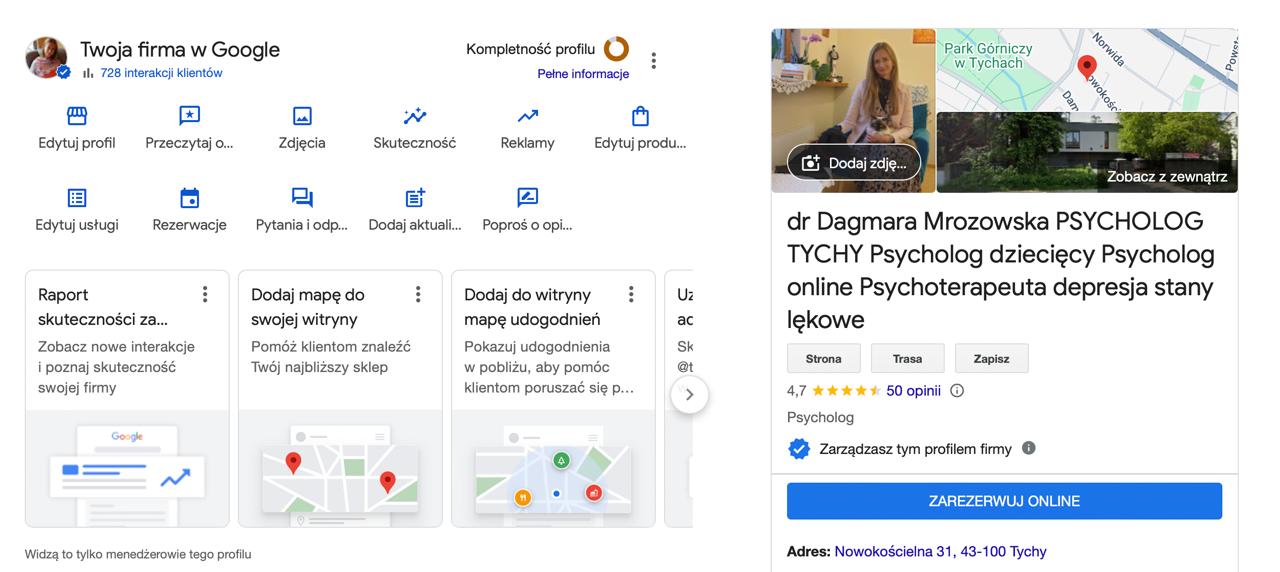The image size is (1280, 572).
Task: Open Skuteczność sparkle chart icon
Action: [x=415, y=116]
